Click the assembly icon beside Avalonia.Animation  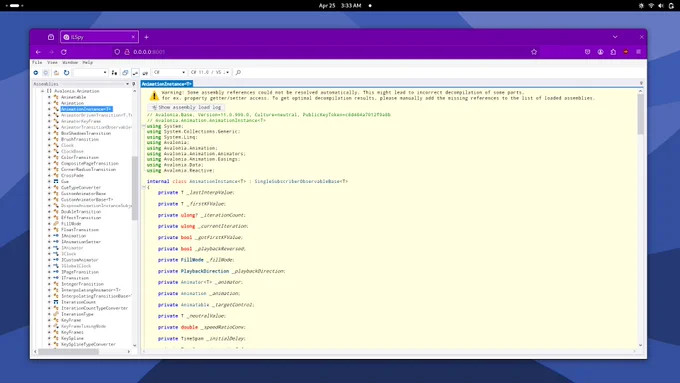coord(49,91)
